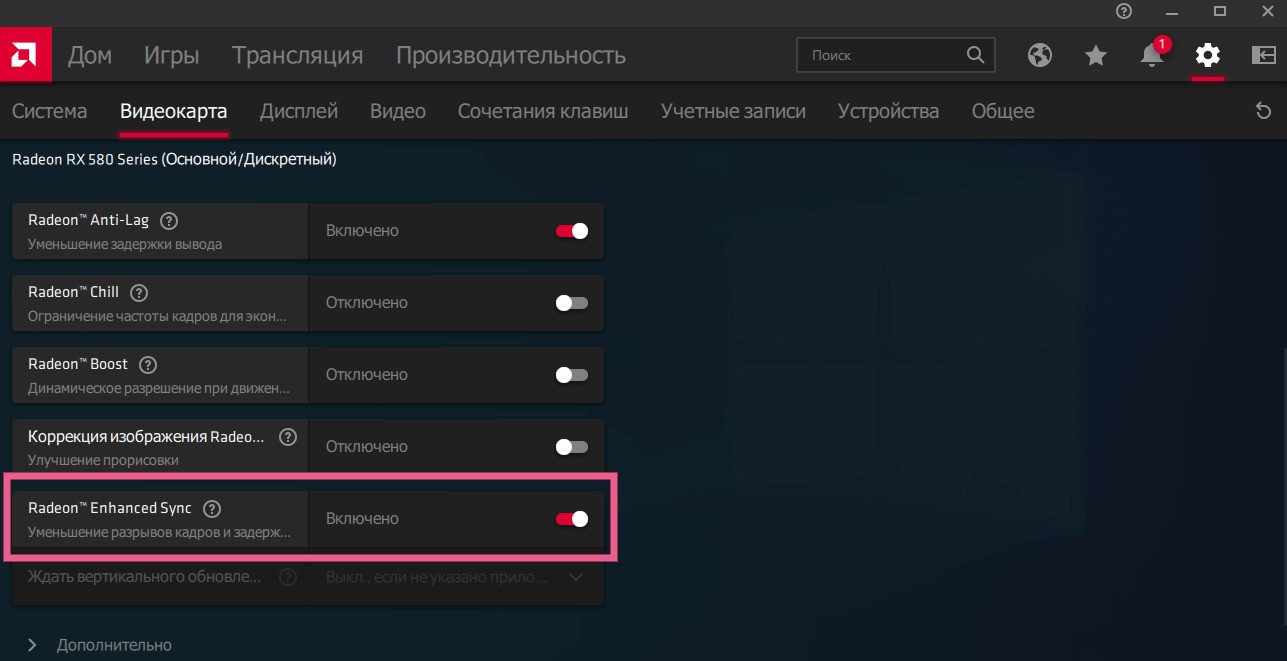Enable the Radeon Boost toggle
The width and height of the screenshot is (1287, 661).
coord(572,375)
